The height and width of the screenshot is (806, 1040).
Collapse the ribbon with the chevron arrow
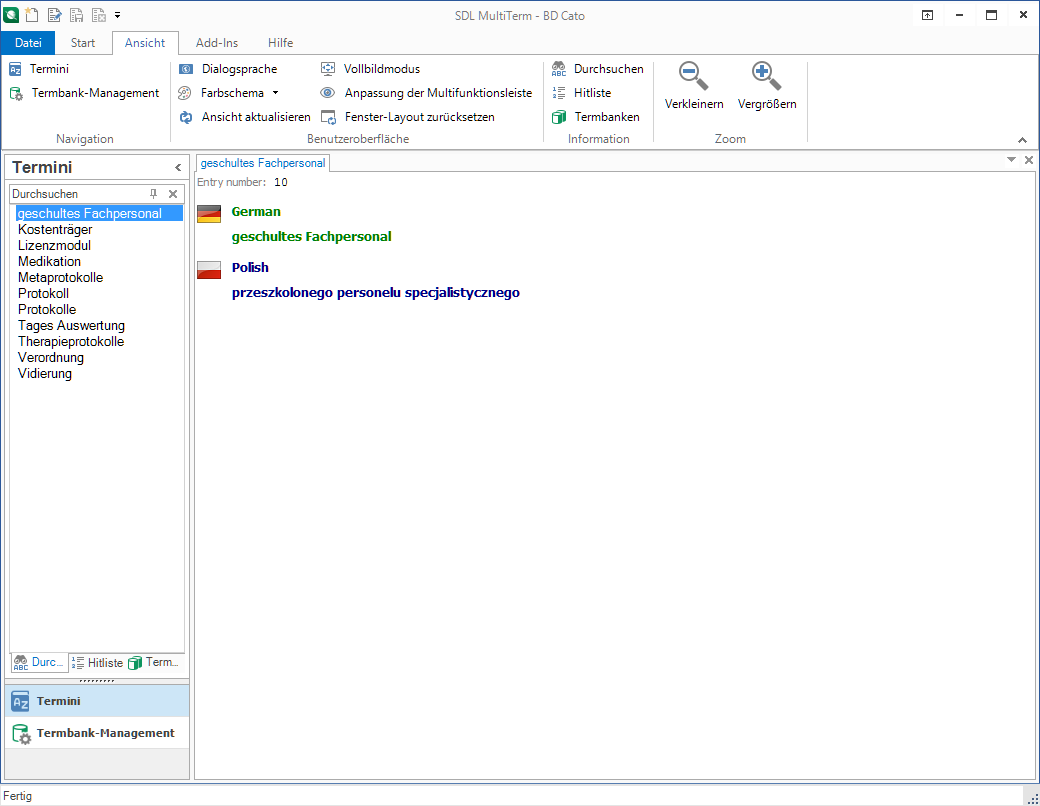(x=1022, y=140)
